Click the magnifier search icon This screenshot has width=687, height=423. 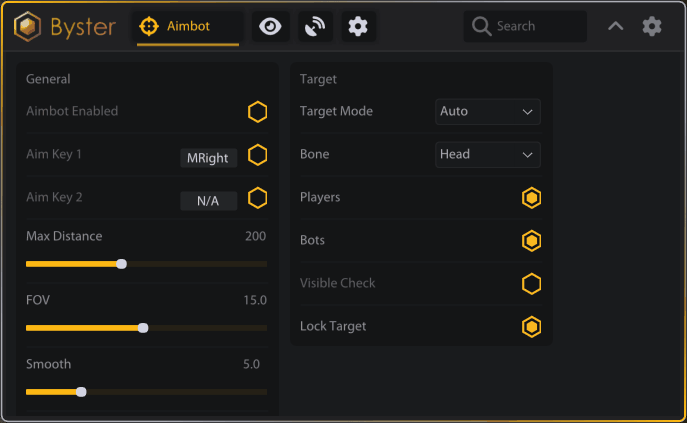coord(481,27)
